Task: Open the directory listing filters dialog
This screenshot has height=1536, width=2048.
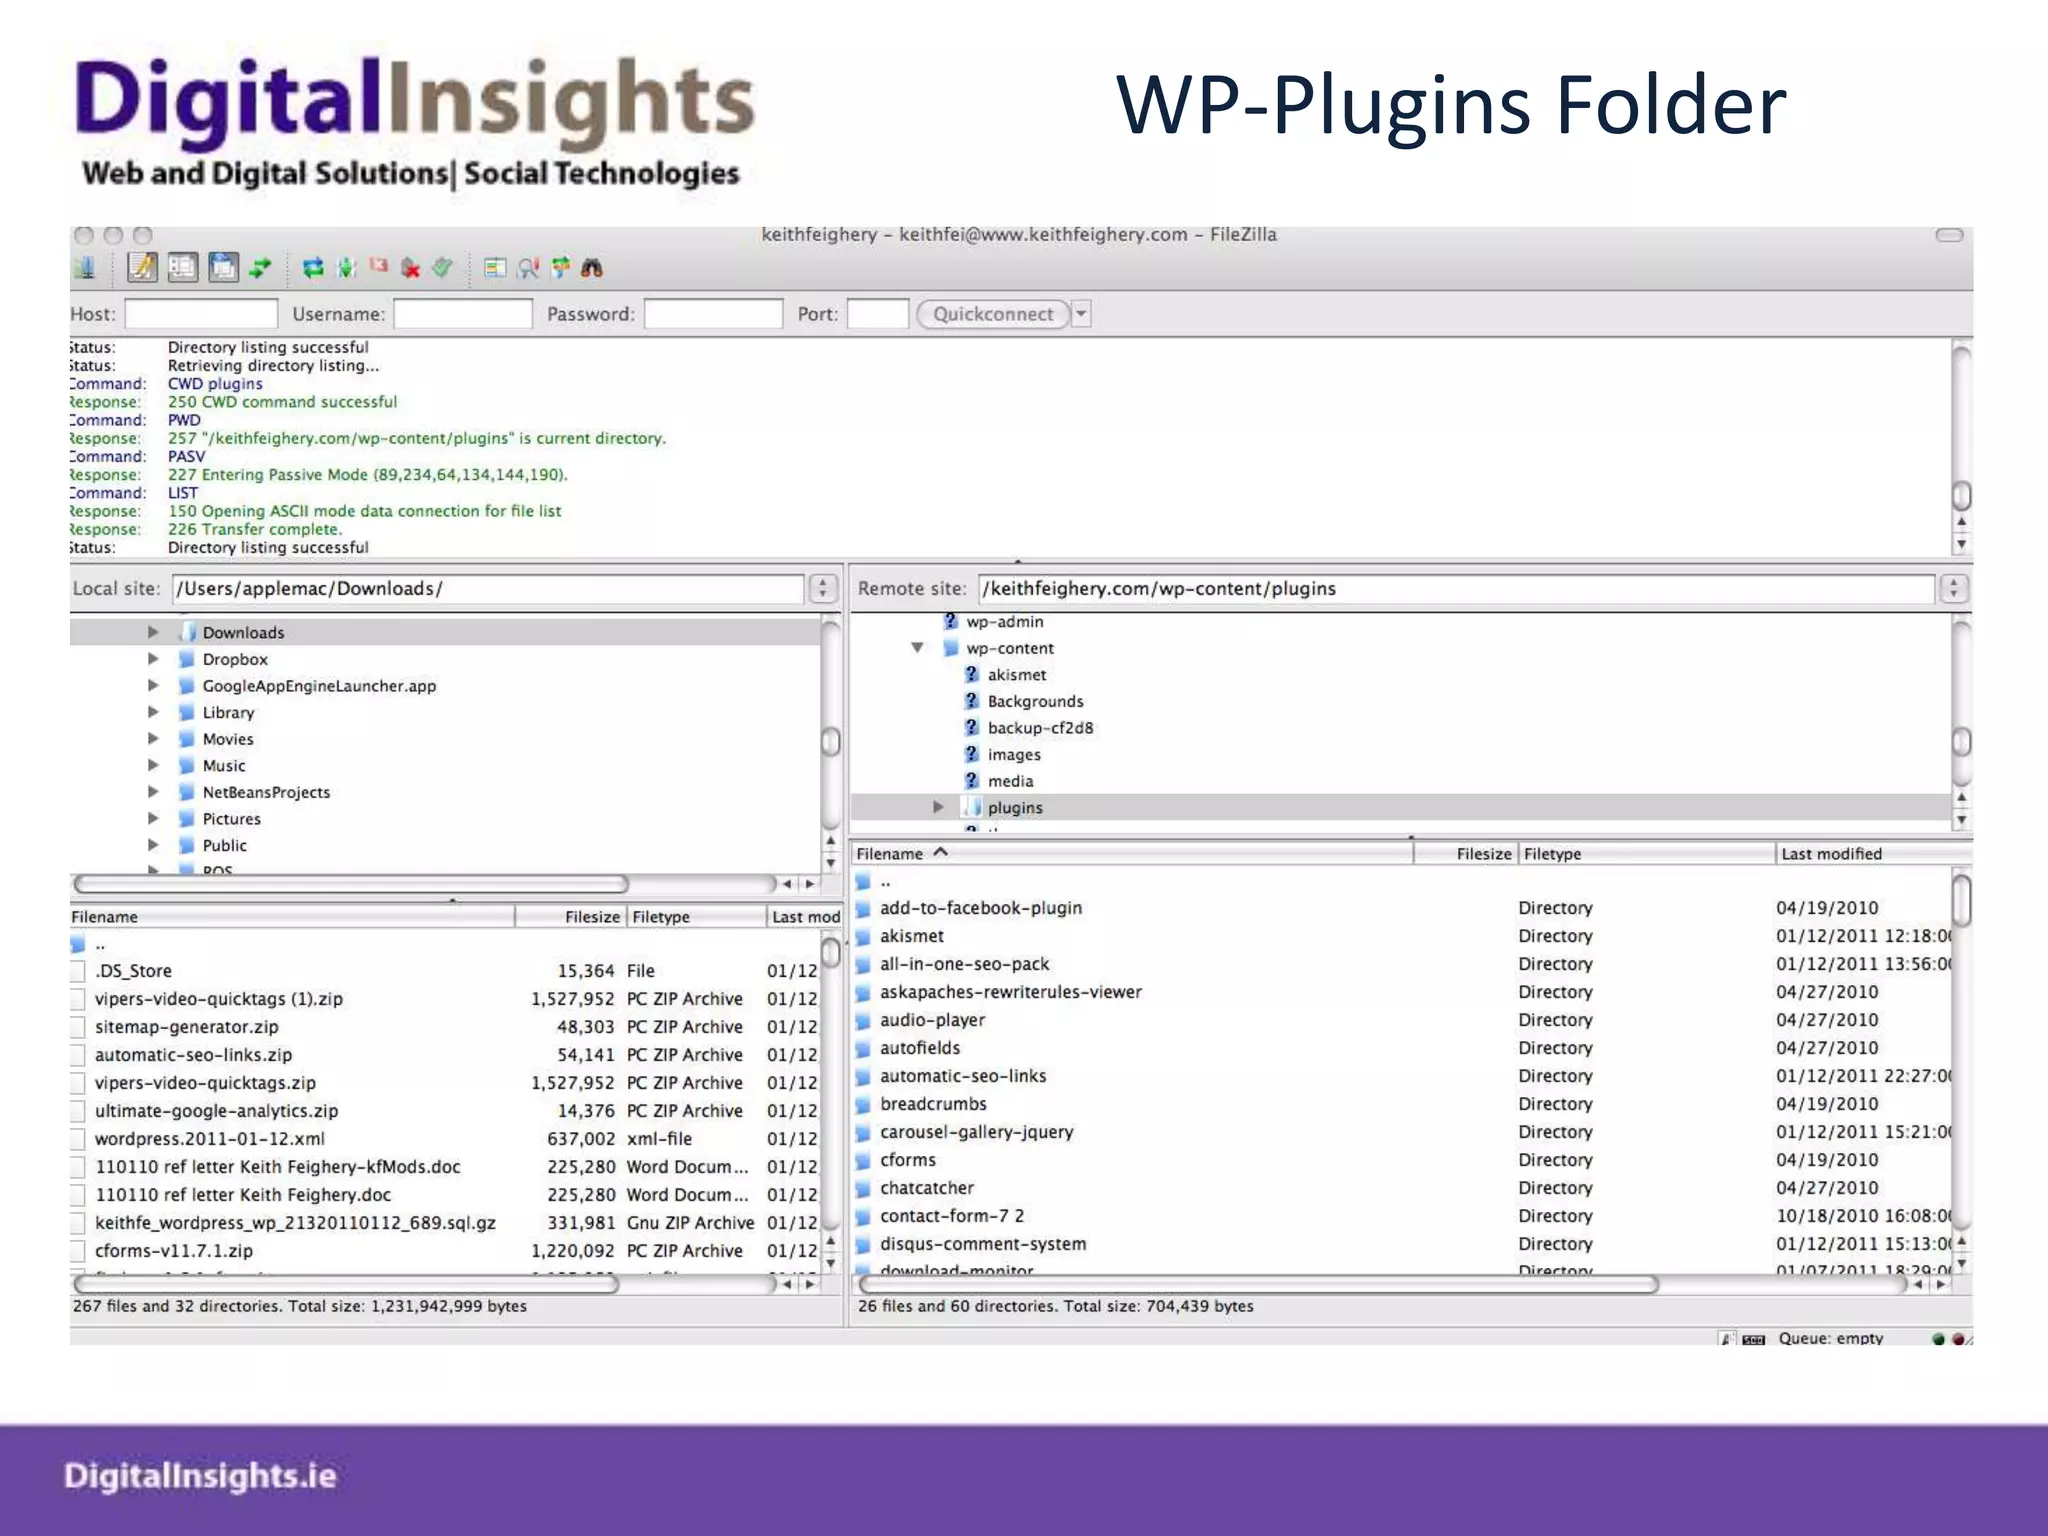Action: [x=494, y=267]
